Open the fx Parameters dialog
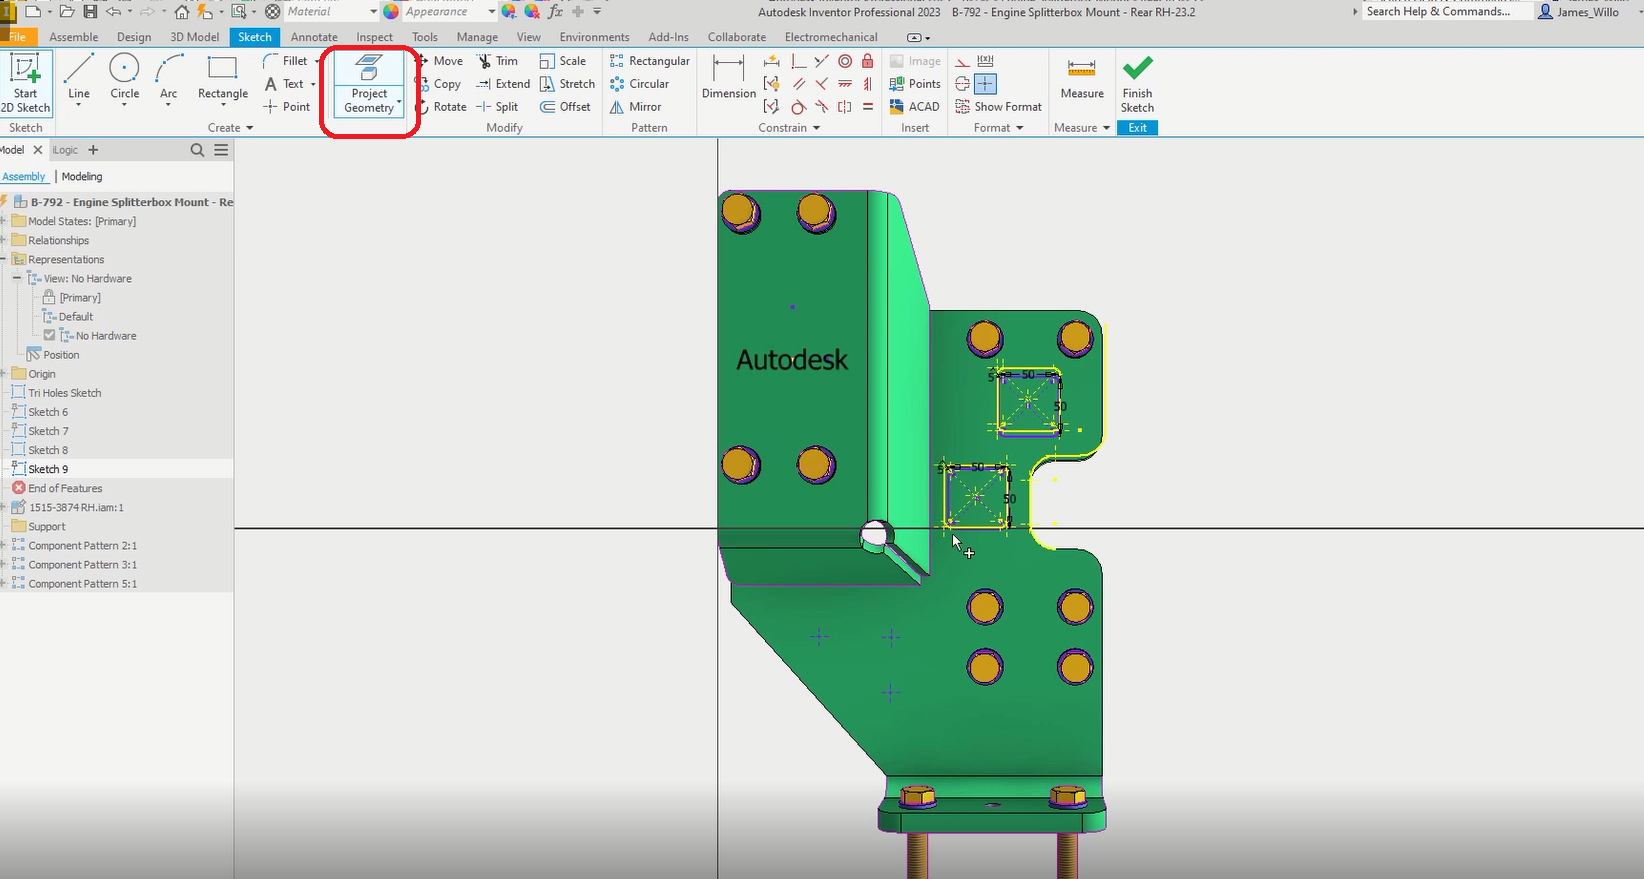The image size is (1644, 879). (x=556, y=12)
